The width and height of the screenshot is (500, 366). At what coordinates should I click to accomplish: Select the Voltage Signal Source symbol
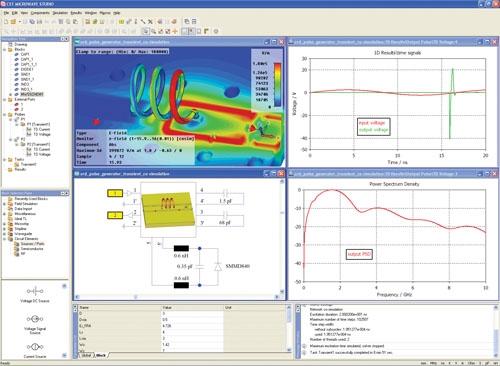point(35,319)
